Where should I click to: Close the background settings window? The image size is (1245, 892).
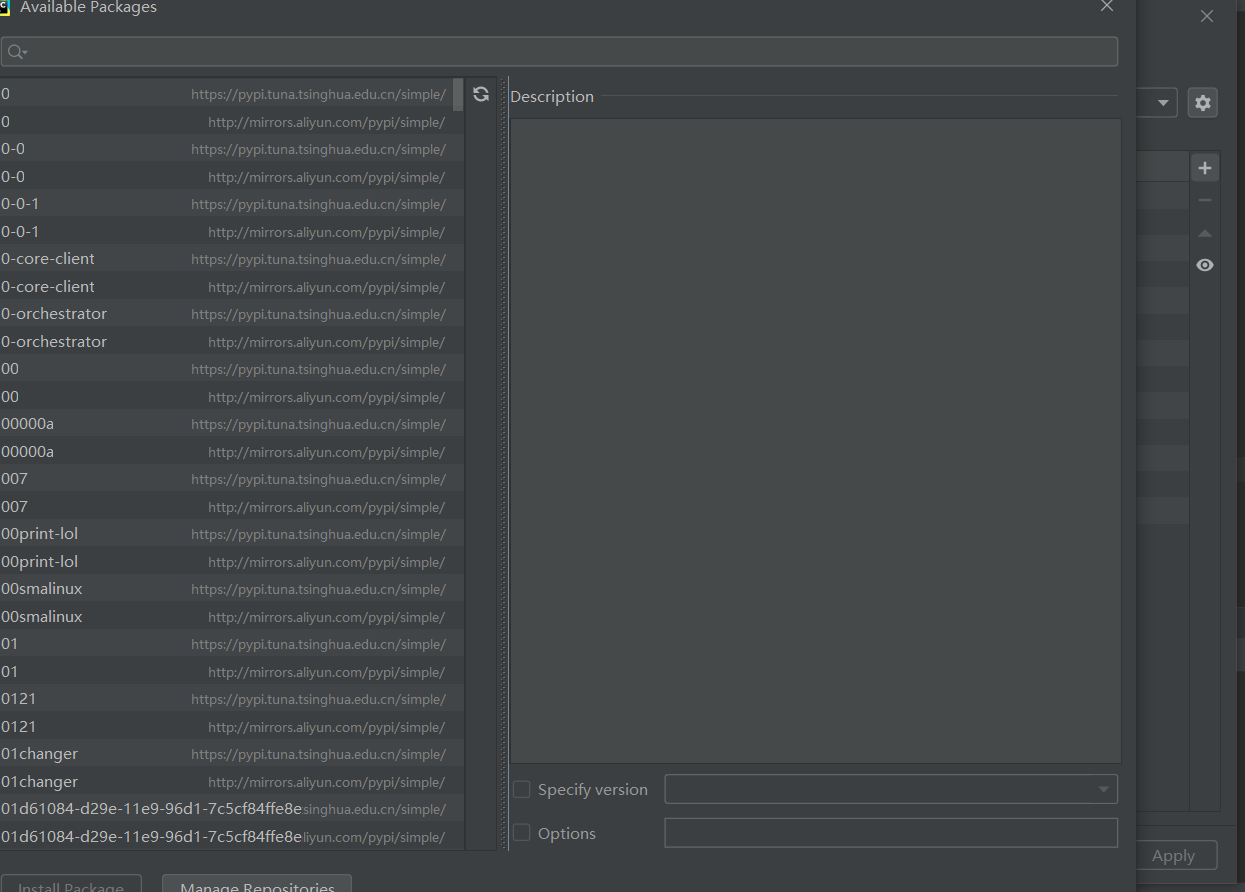tap(1207, 16)
